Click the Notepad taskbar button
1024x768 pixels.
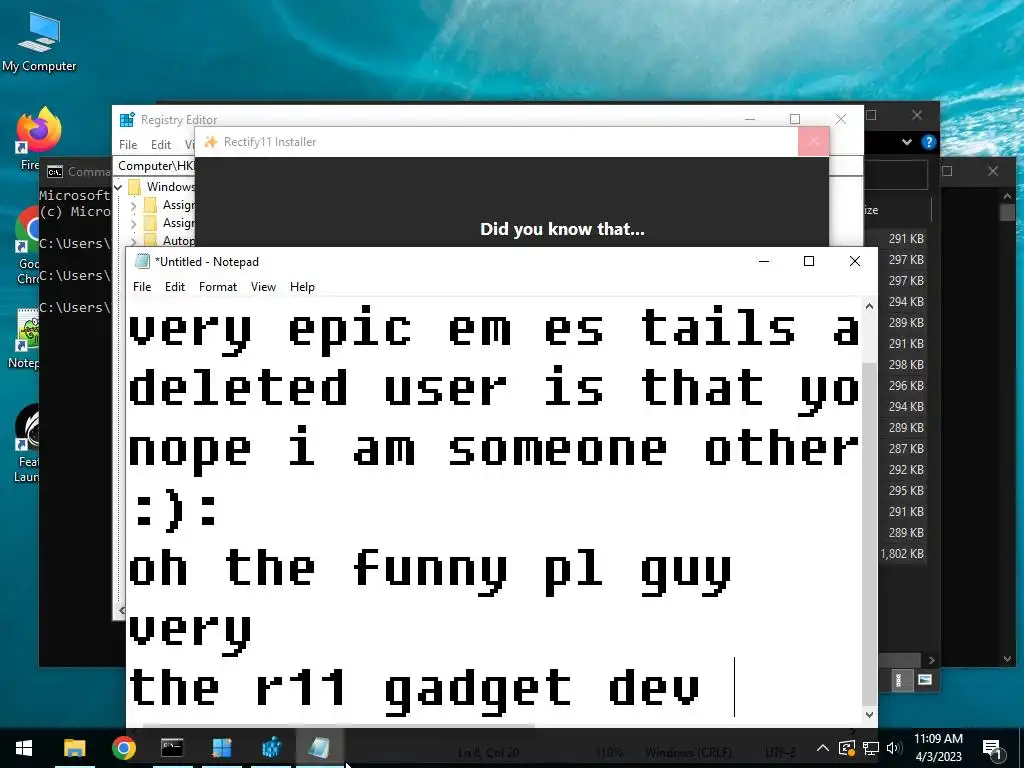point(319,748)
